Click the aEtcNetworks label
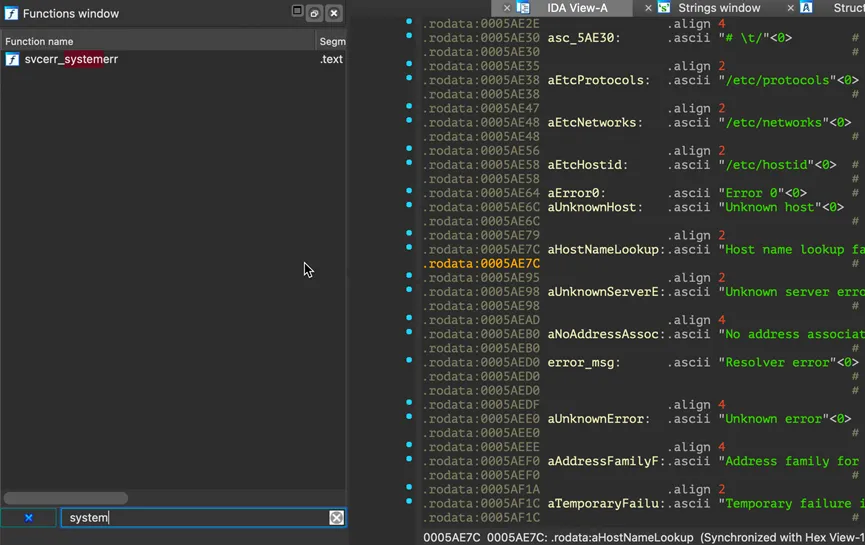The width and height of the screenshot is (865, 545). click(x=595, y=122)
